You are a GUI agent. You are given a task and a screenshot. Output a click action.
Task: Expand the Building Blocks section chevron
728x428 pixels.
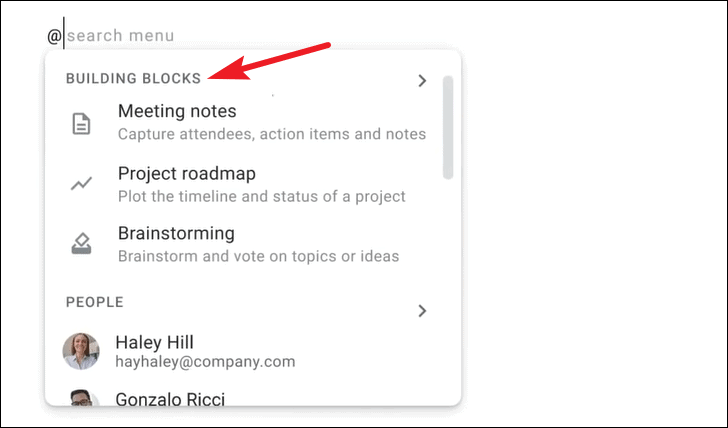pos(422,81)
